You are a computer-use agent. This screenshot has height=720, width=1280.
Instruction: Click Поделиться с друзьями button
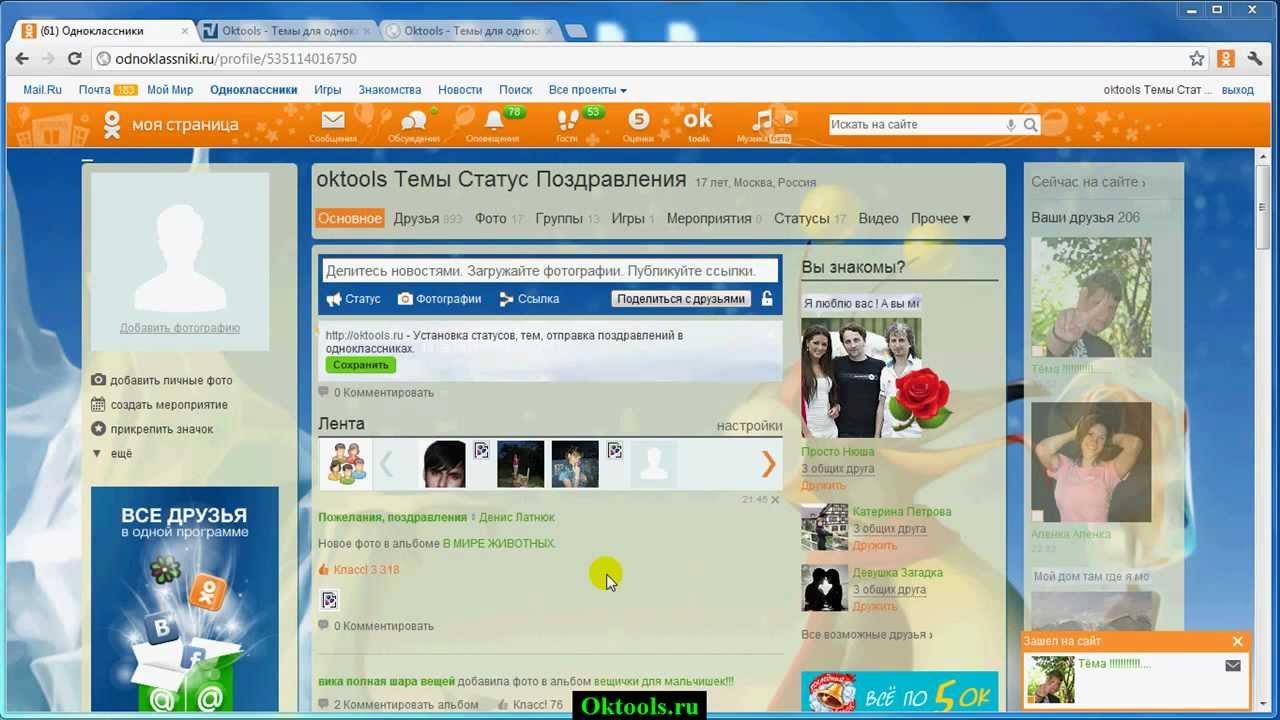tap(681, 299)
